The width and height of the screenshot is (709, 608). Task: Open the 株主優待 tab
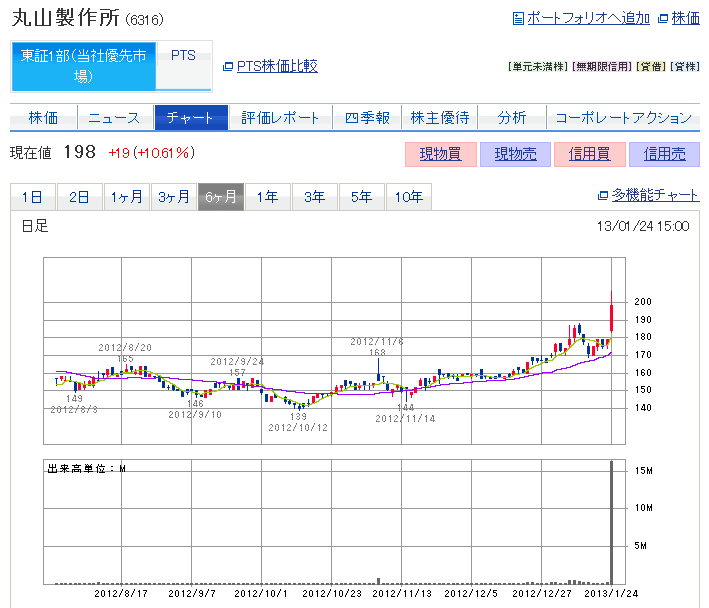440,118
